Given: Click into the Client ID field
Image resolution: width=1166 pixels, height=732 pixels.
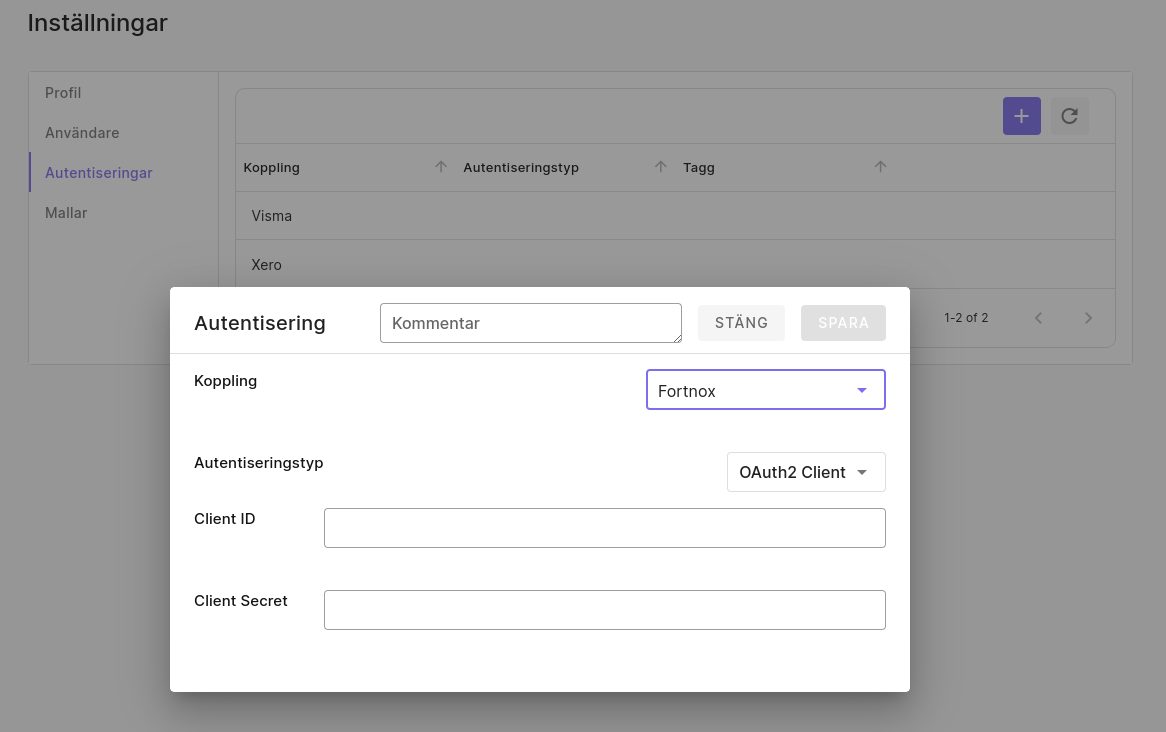Looking at the screenshot, I should [x=605, y=528].
